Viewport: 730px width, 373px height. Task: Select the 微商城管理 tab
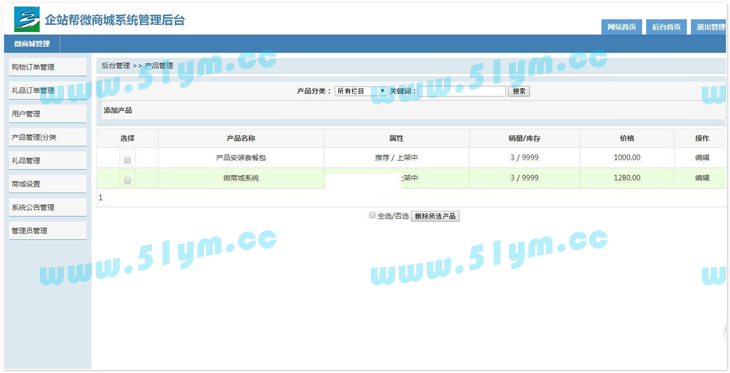(32, 44)
